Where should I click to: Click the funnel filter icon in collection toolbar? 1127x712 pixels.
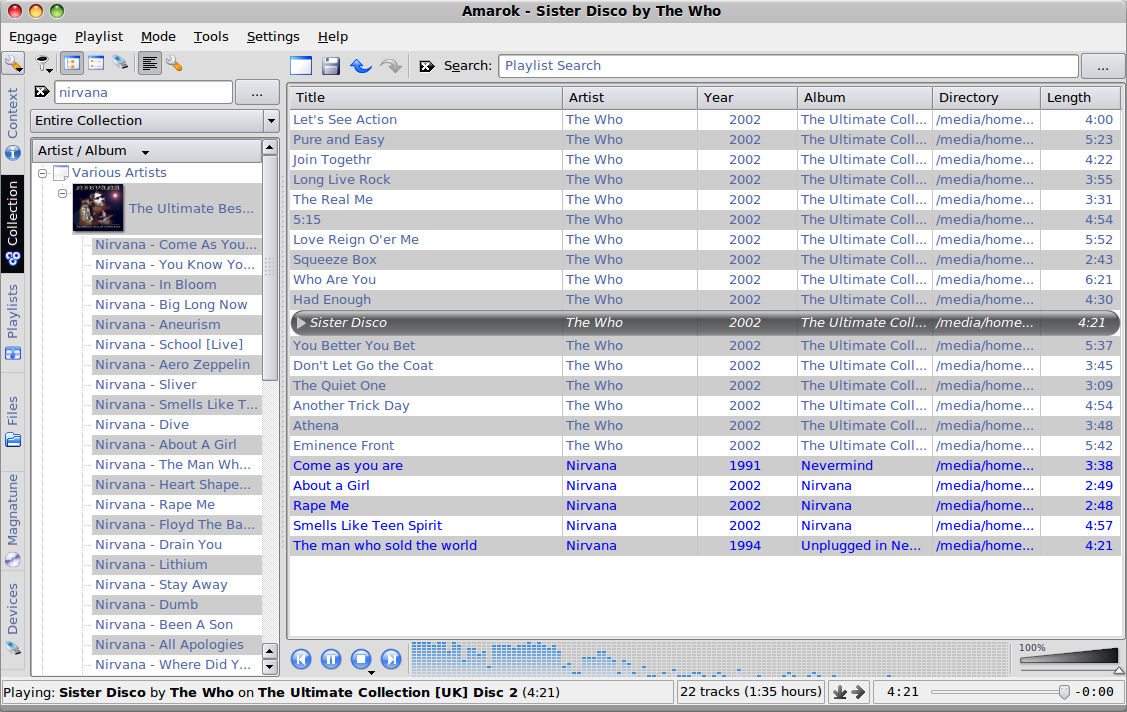[x=44, y=64]
